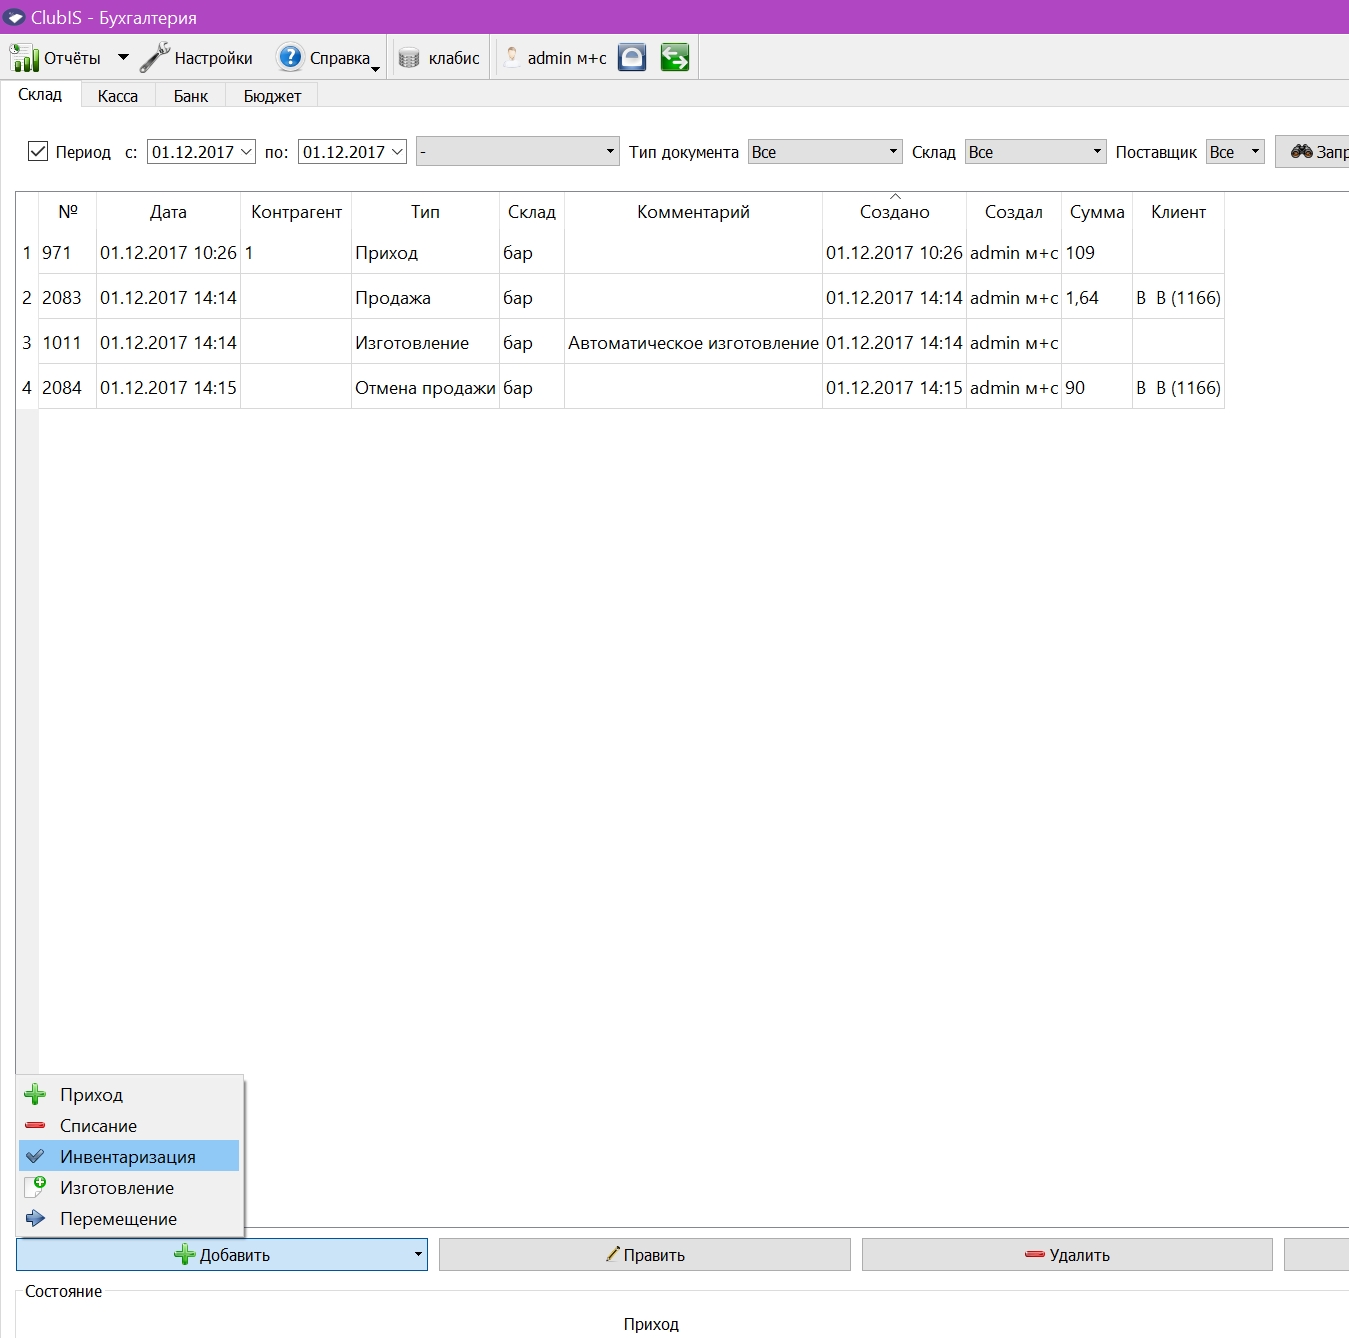1349x1338 pixels.
Task: Click red minus icon on Удалить button
Action: coord(1035,1254)
